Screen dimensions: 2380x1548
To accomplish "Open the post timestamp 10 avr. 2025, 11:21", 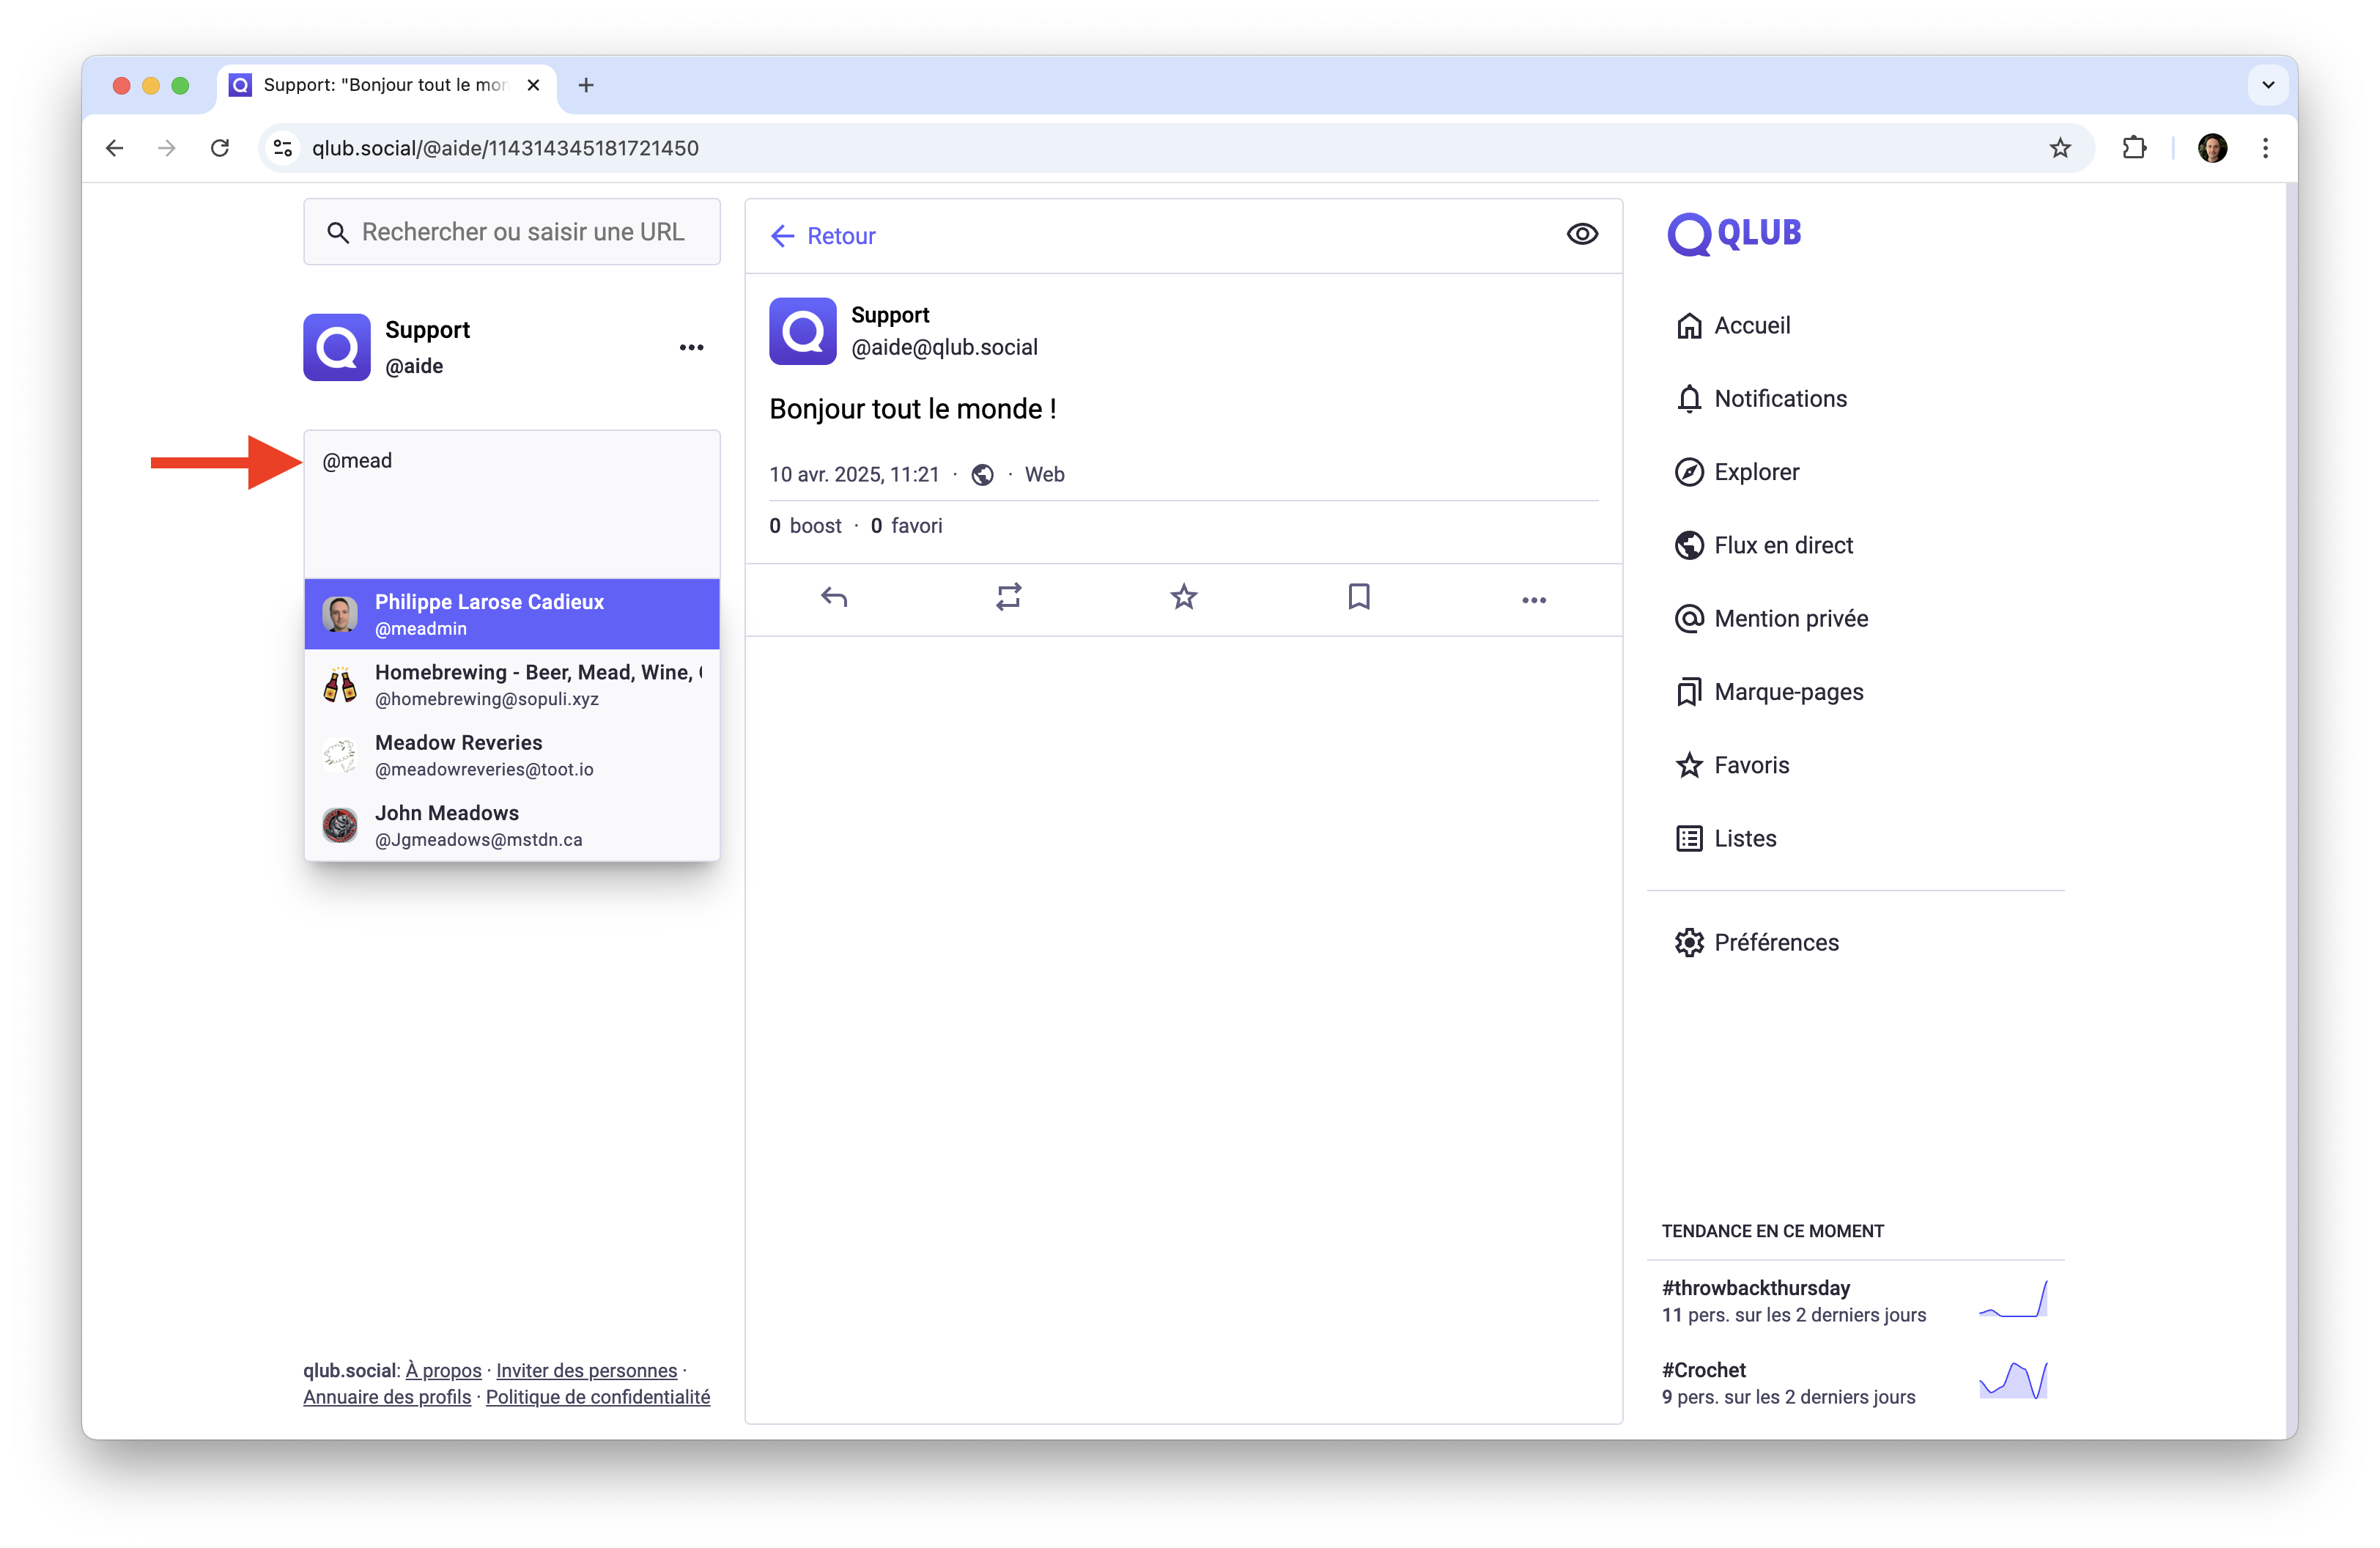I will (854, 474).
